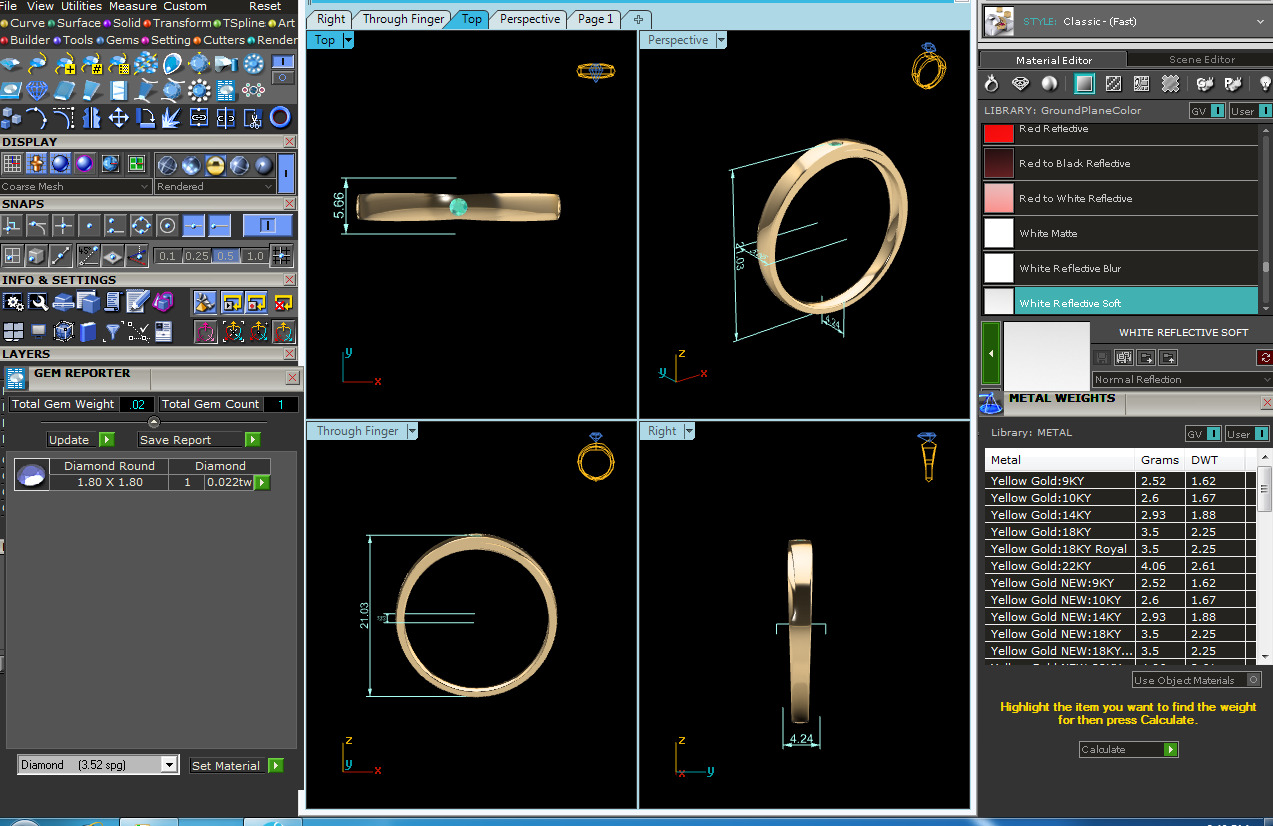
Task: Select the wireframe diamond gem icon
Action: [37, 91]
